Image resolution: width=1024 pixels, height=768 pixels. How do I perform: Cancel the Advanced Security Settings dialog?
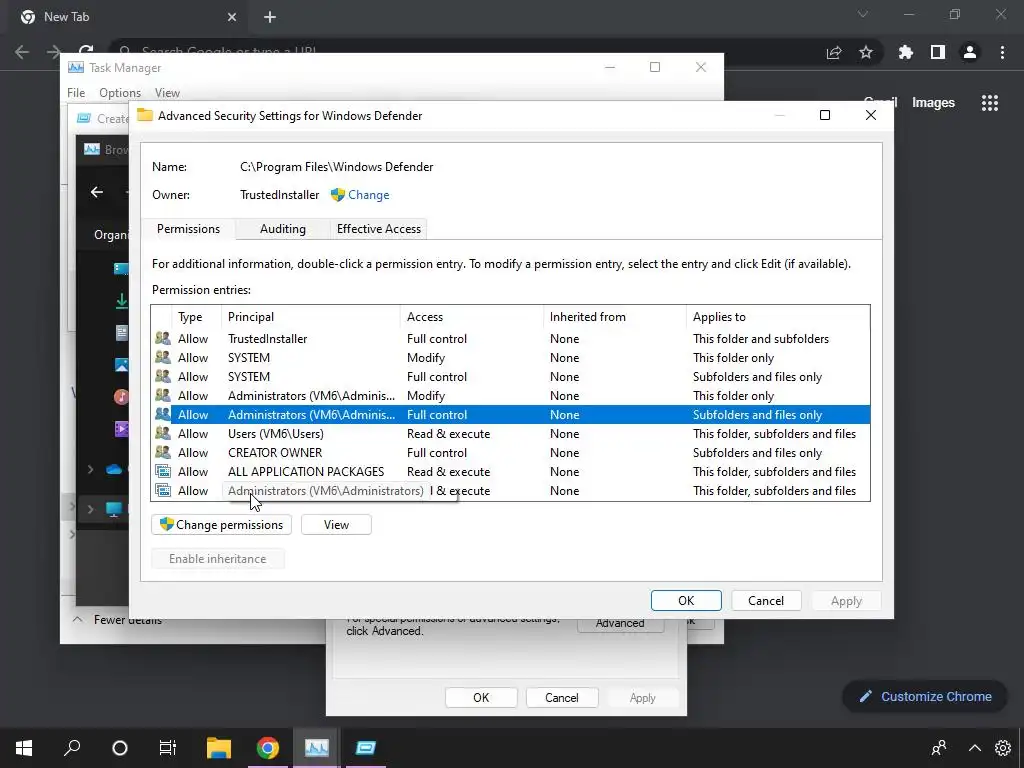pyautogui.click(x=765, y=600)
